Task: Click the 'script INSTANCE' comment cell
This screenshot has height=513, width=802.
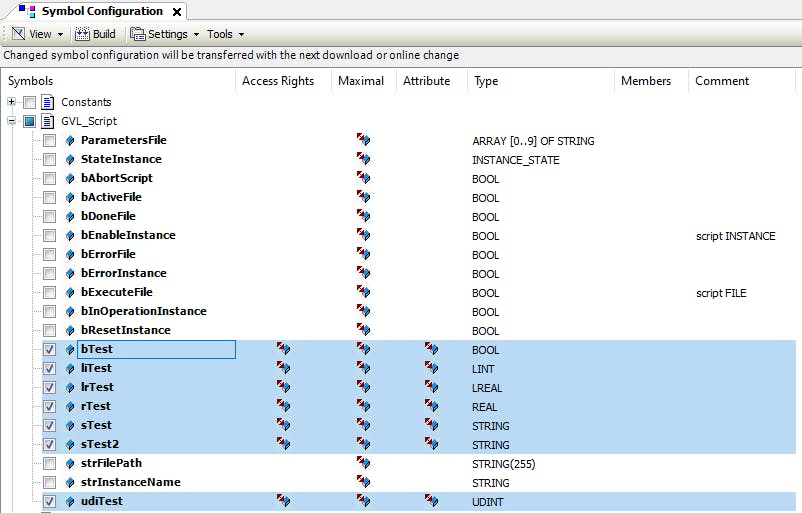Action: click(736, 236)
